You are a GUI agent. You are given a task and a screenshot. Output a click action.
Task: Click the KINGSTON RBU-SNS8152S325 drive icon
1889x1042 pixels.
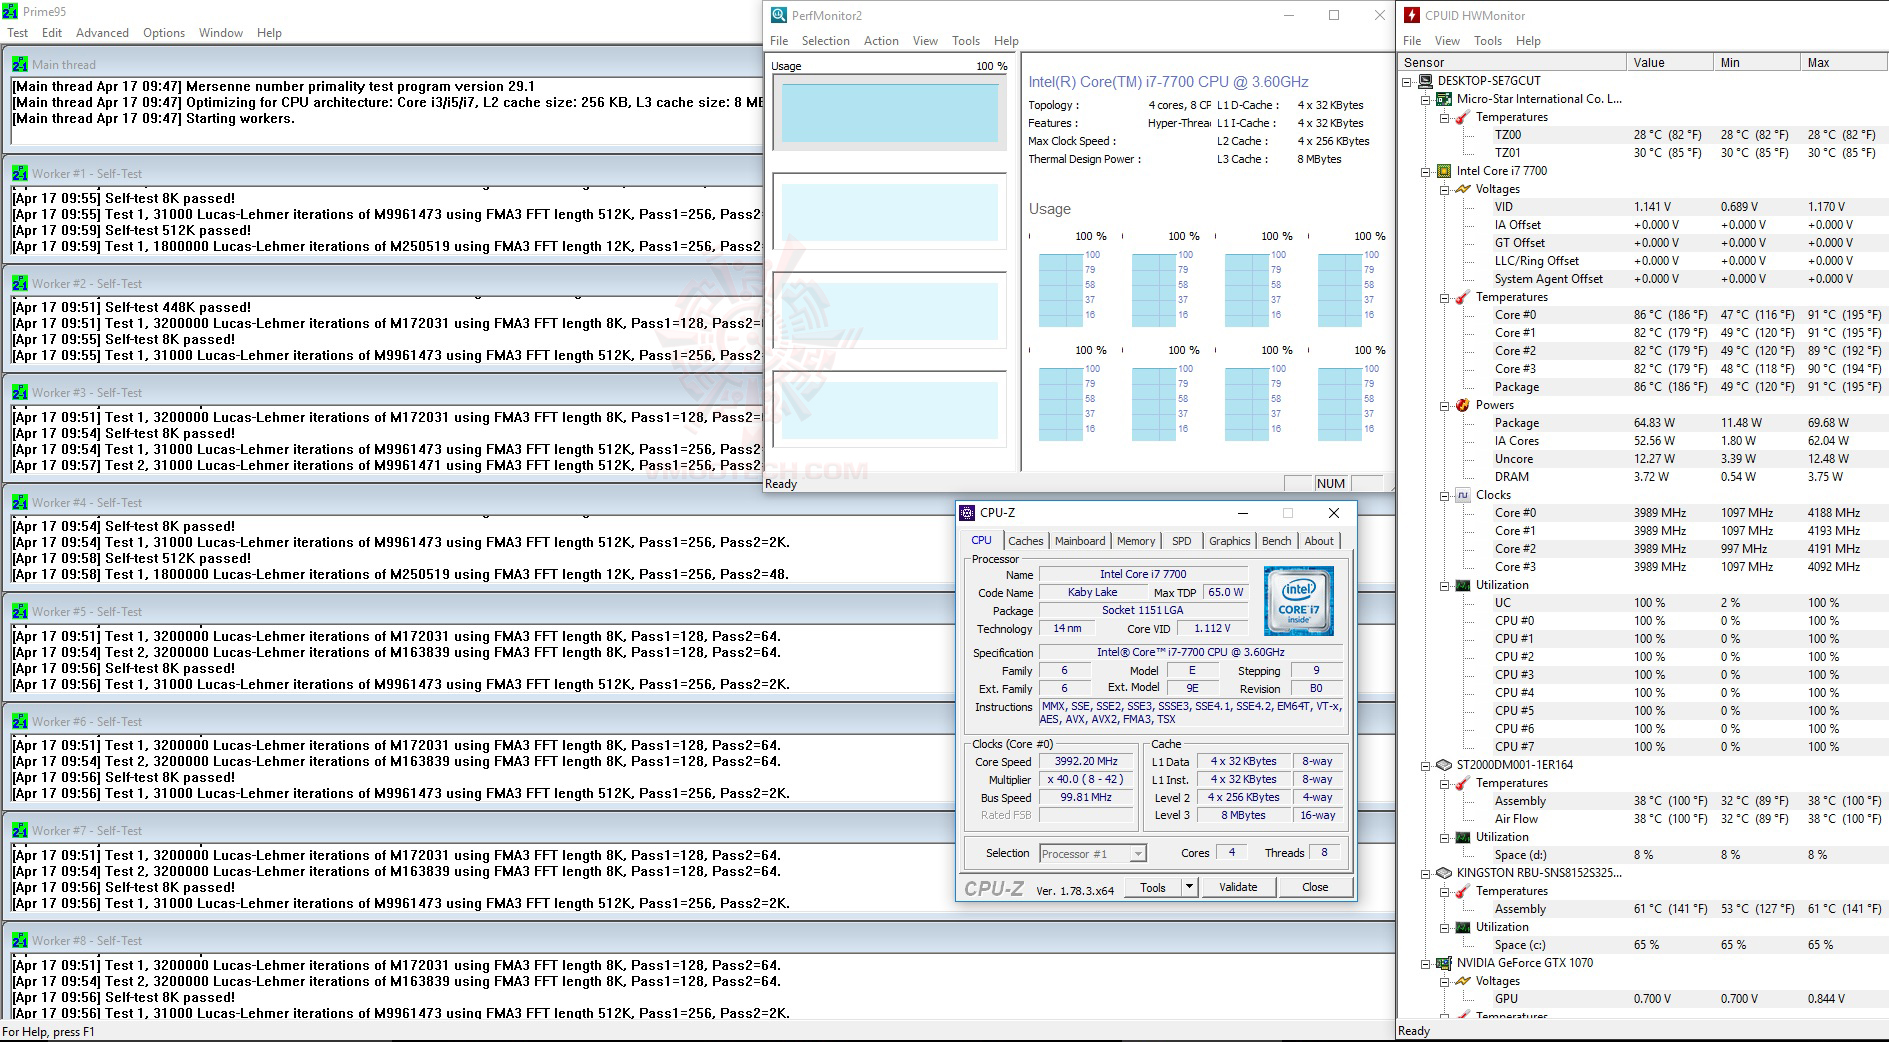(1444, 873)
